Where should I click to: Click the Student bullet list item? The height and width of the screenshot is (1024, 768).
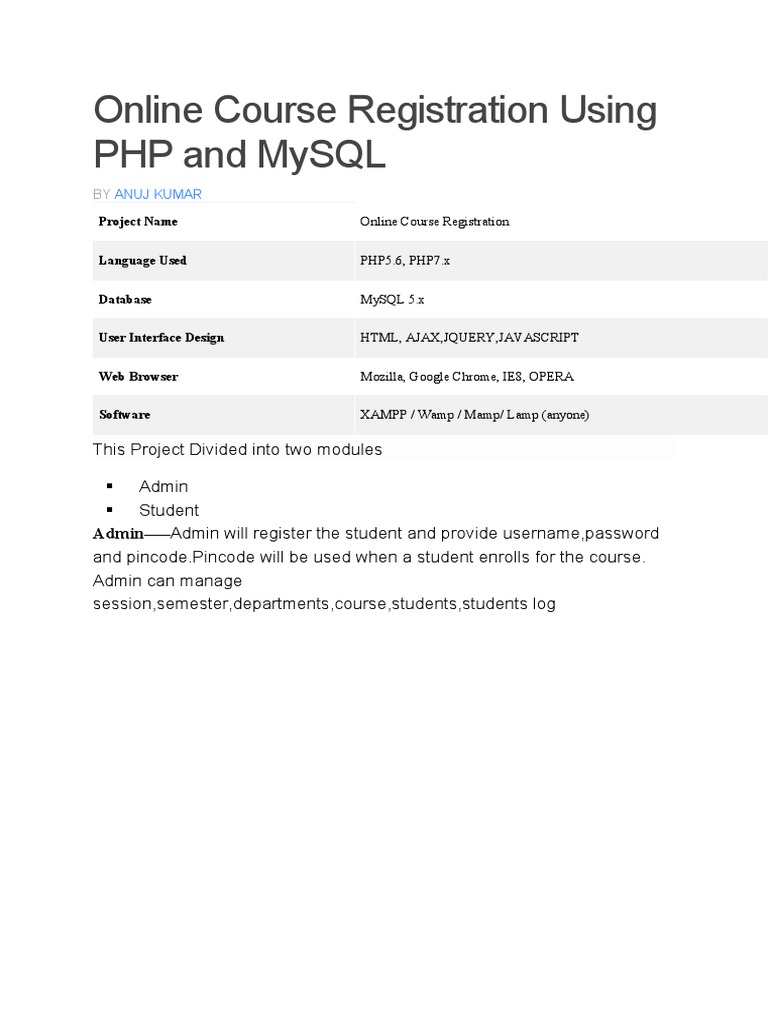coord(169,510)
